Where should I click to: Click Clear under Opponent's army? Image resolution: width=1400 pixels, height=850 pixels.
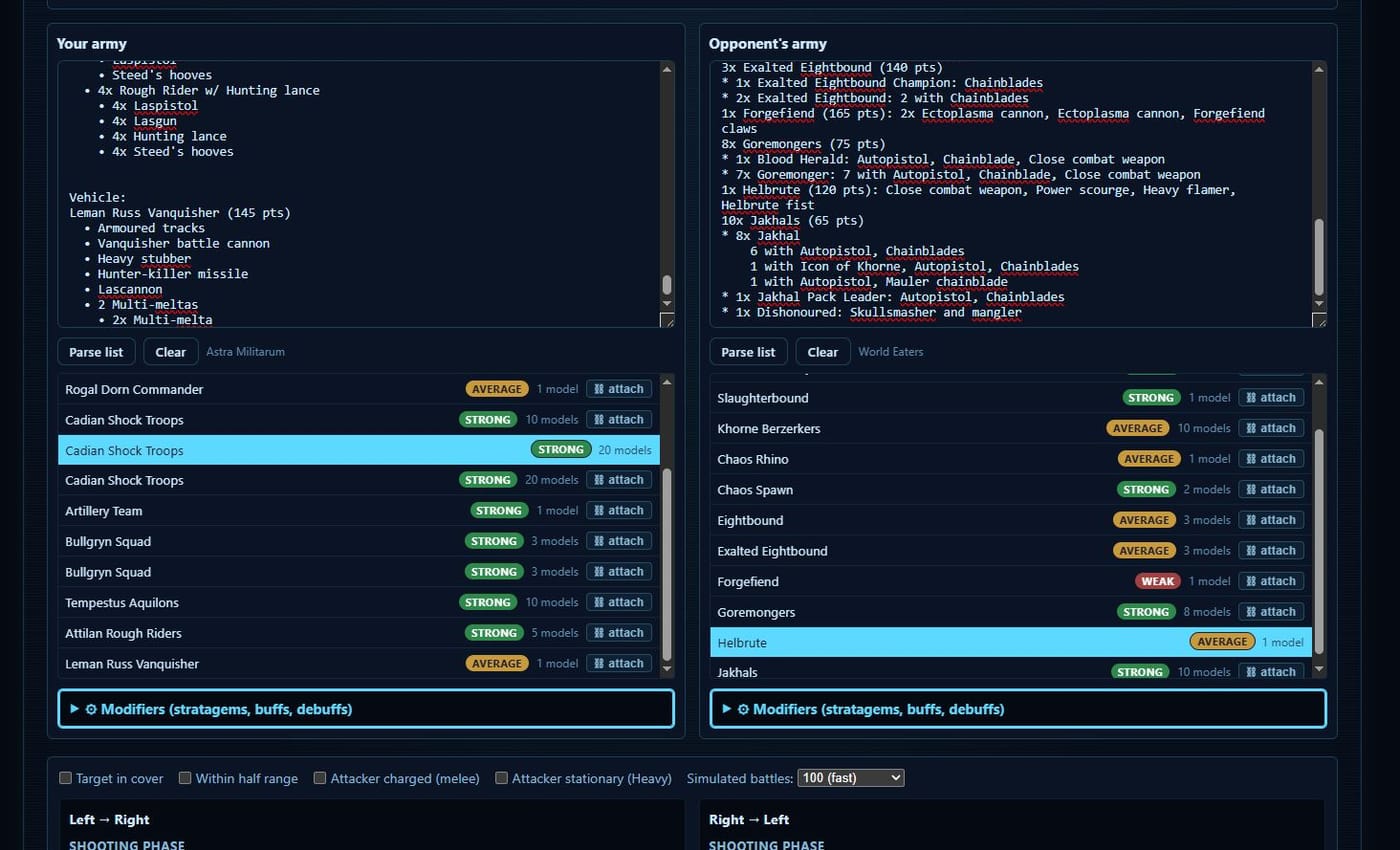823,352
